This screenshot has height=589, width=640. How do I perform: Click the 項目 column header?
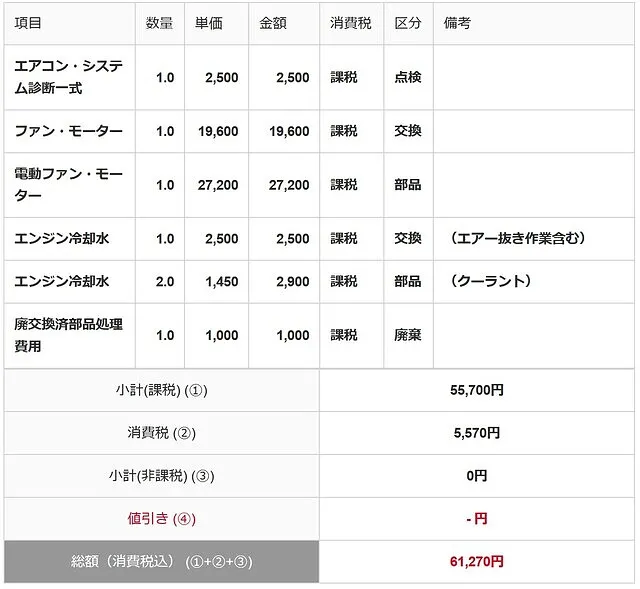pos(29,23)
